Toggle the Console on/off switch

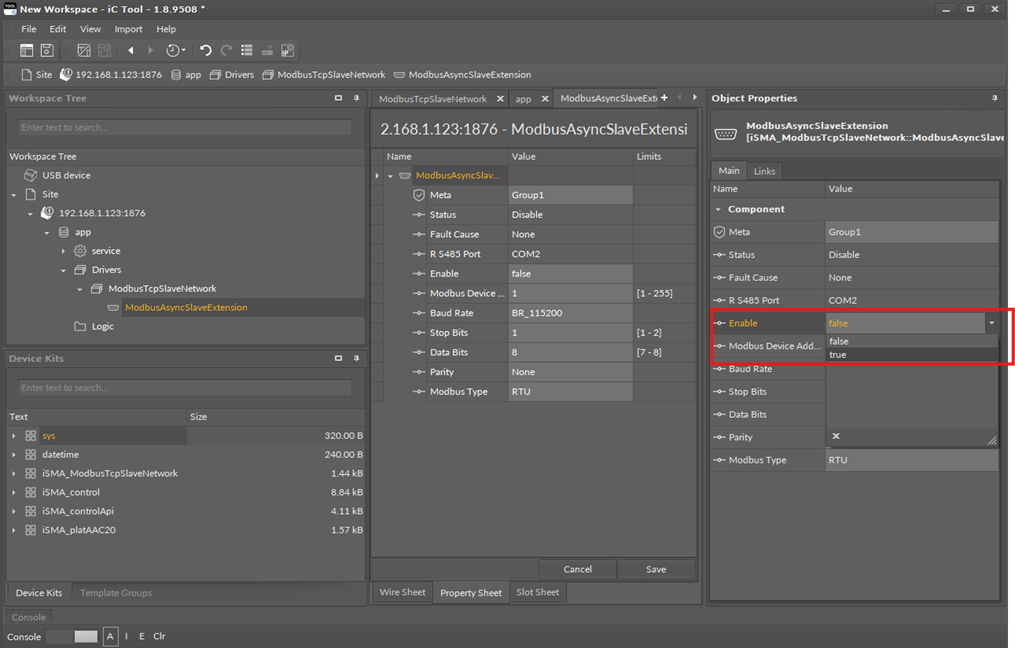pyautogui.click(x=73, y=636)
